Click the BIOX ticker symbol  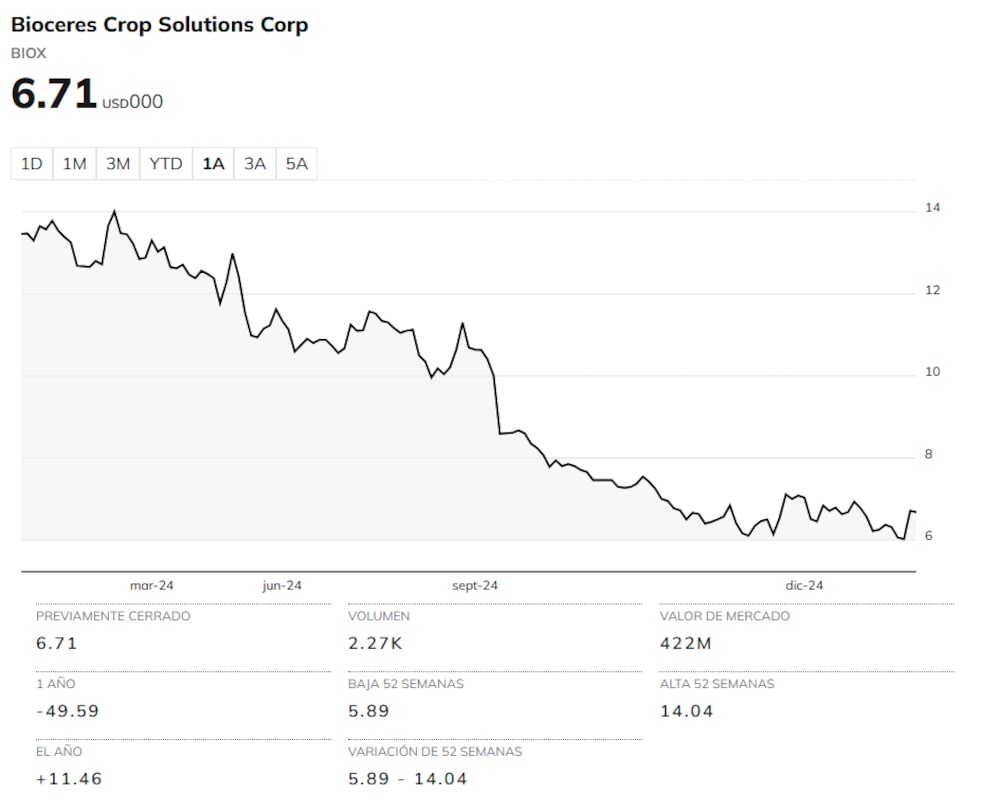click(29, 53)
